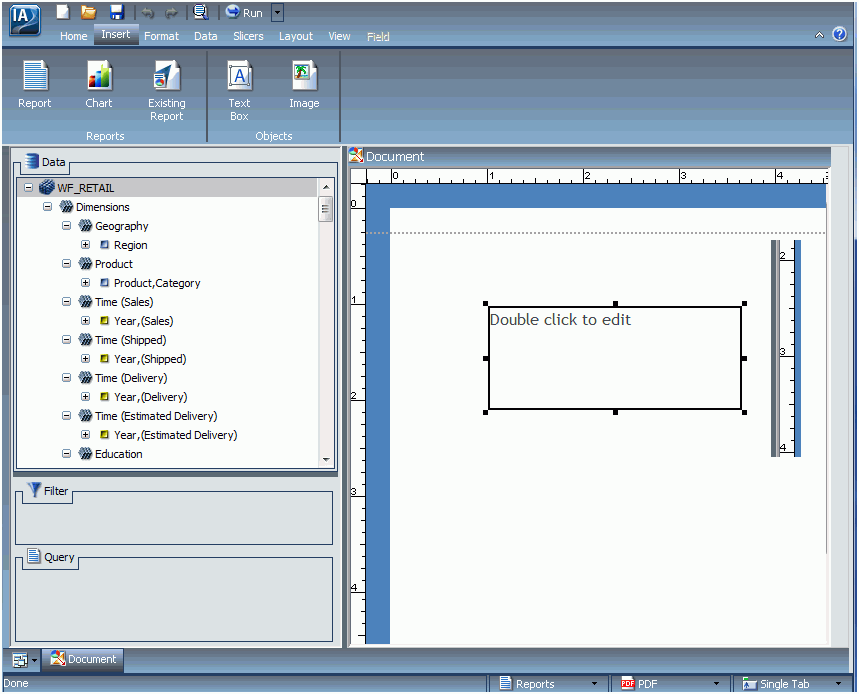This screenshot has width=859, height=694.
Task: Collapse the ribbon with the caret icon
Action: coord(819,35)
